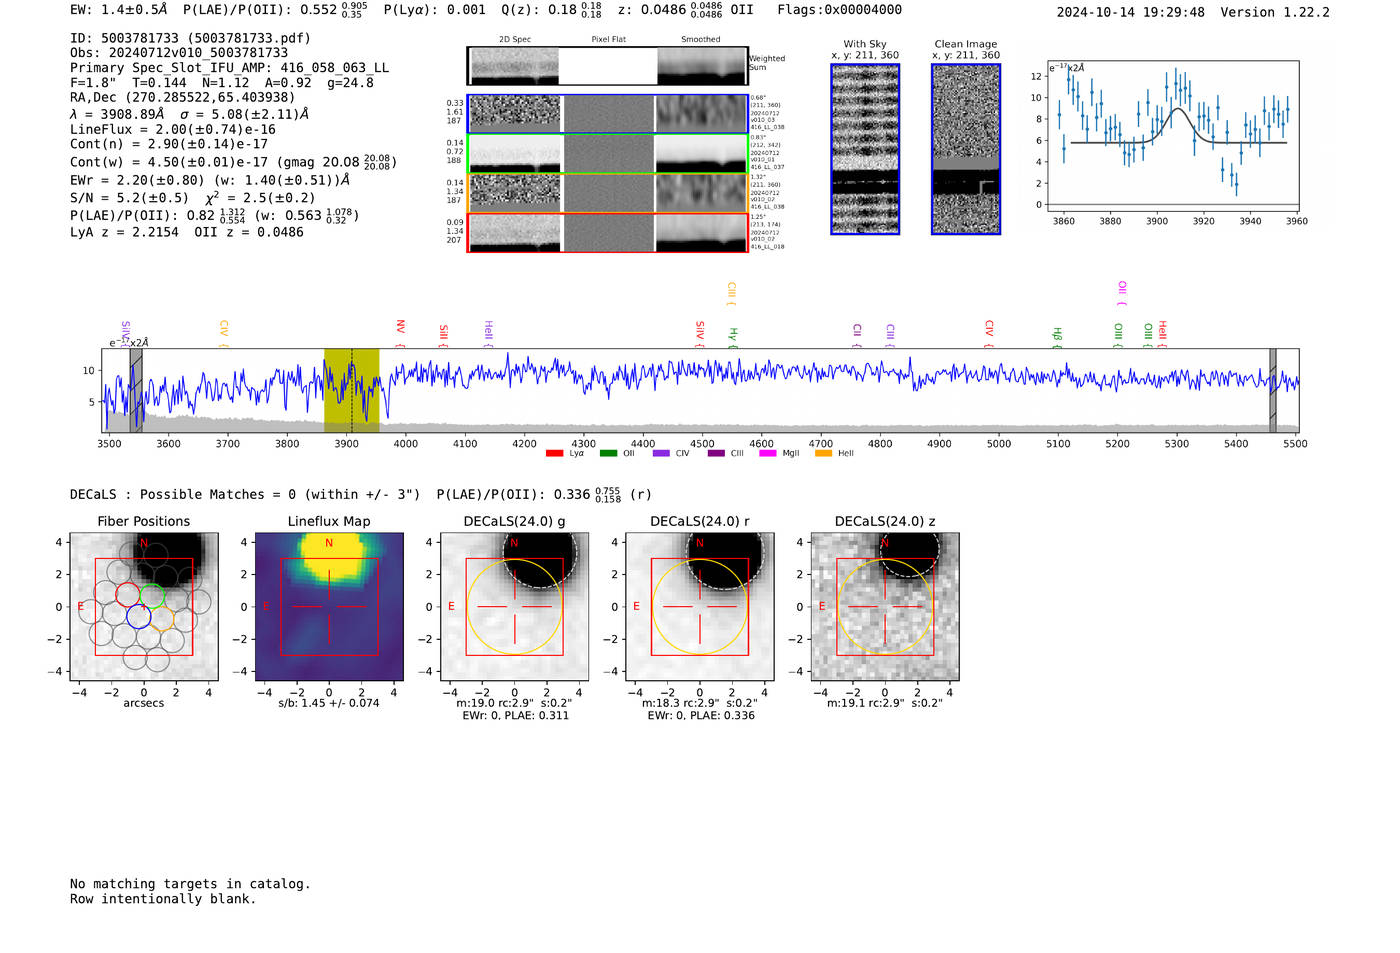Click the 'DECaLS : Possible Matches = 0' heading
This screenshot has height=953, width=1400.
coord(245,494)
